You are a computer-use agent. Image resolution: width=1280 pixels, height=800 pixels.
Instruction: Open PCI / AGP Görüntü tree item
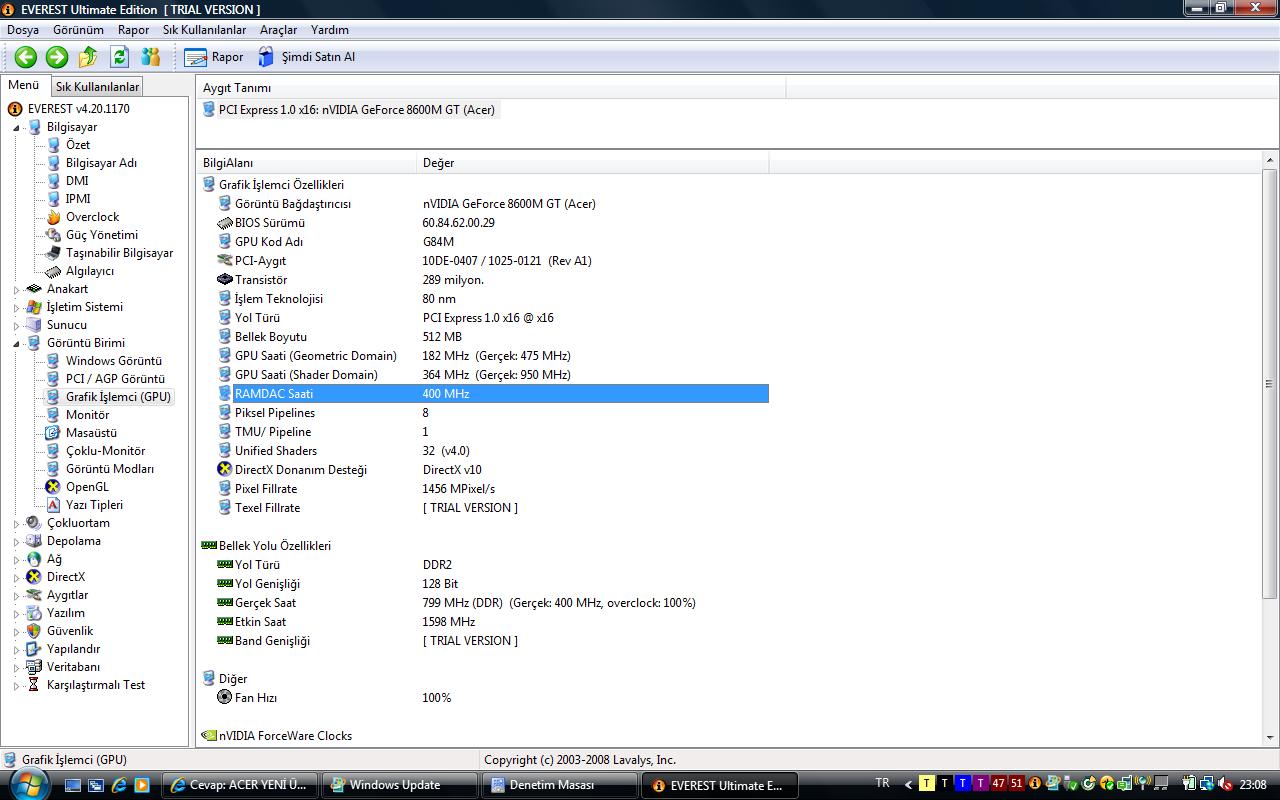(x=115, y=379)
